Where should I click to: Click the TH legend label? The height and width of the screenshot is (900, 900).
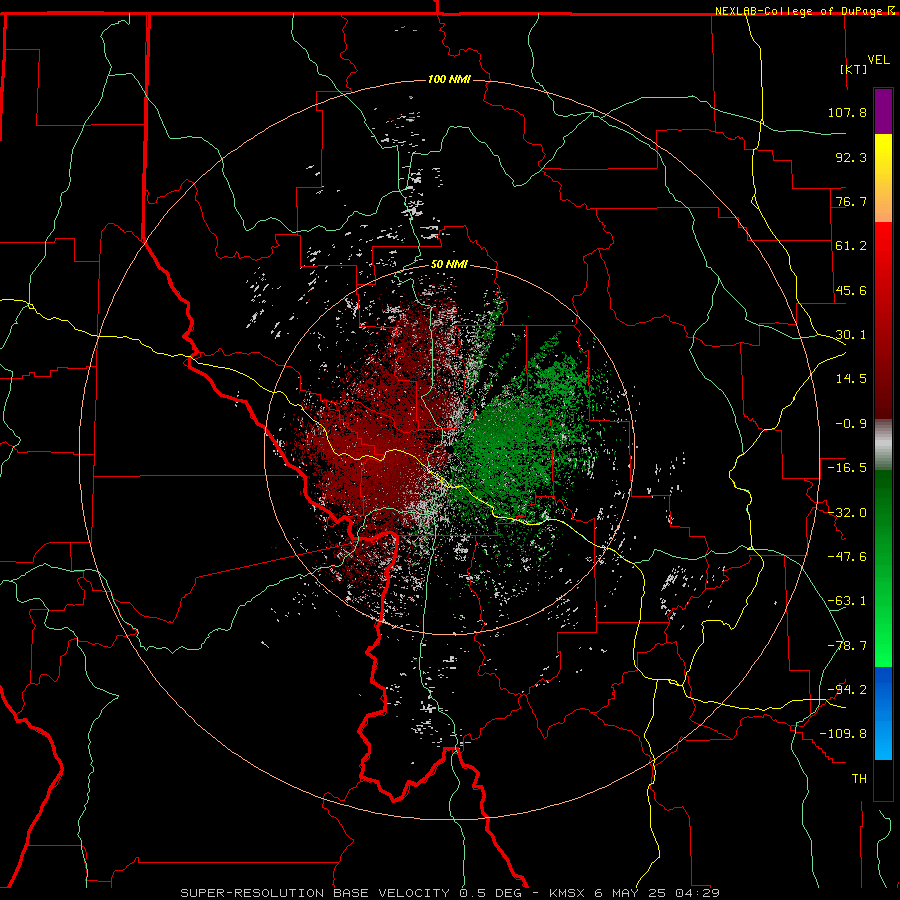859,779
